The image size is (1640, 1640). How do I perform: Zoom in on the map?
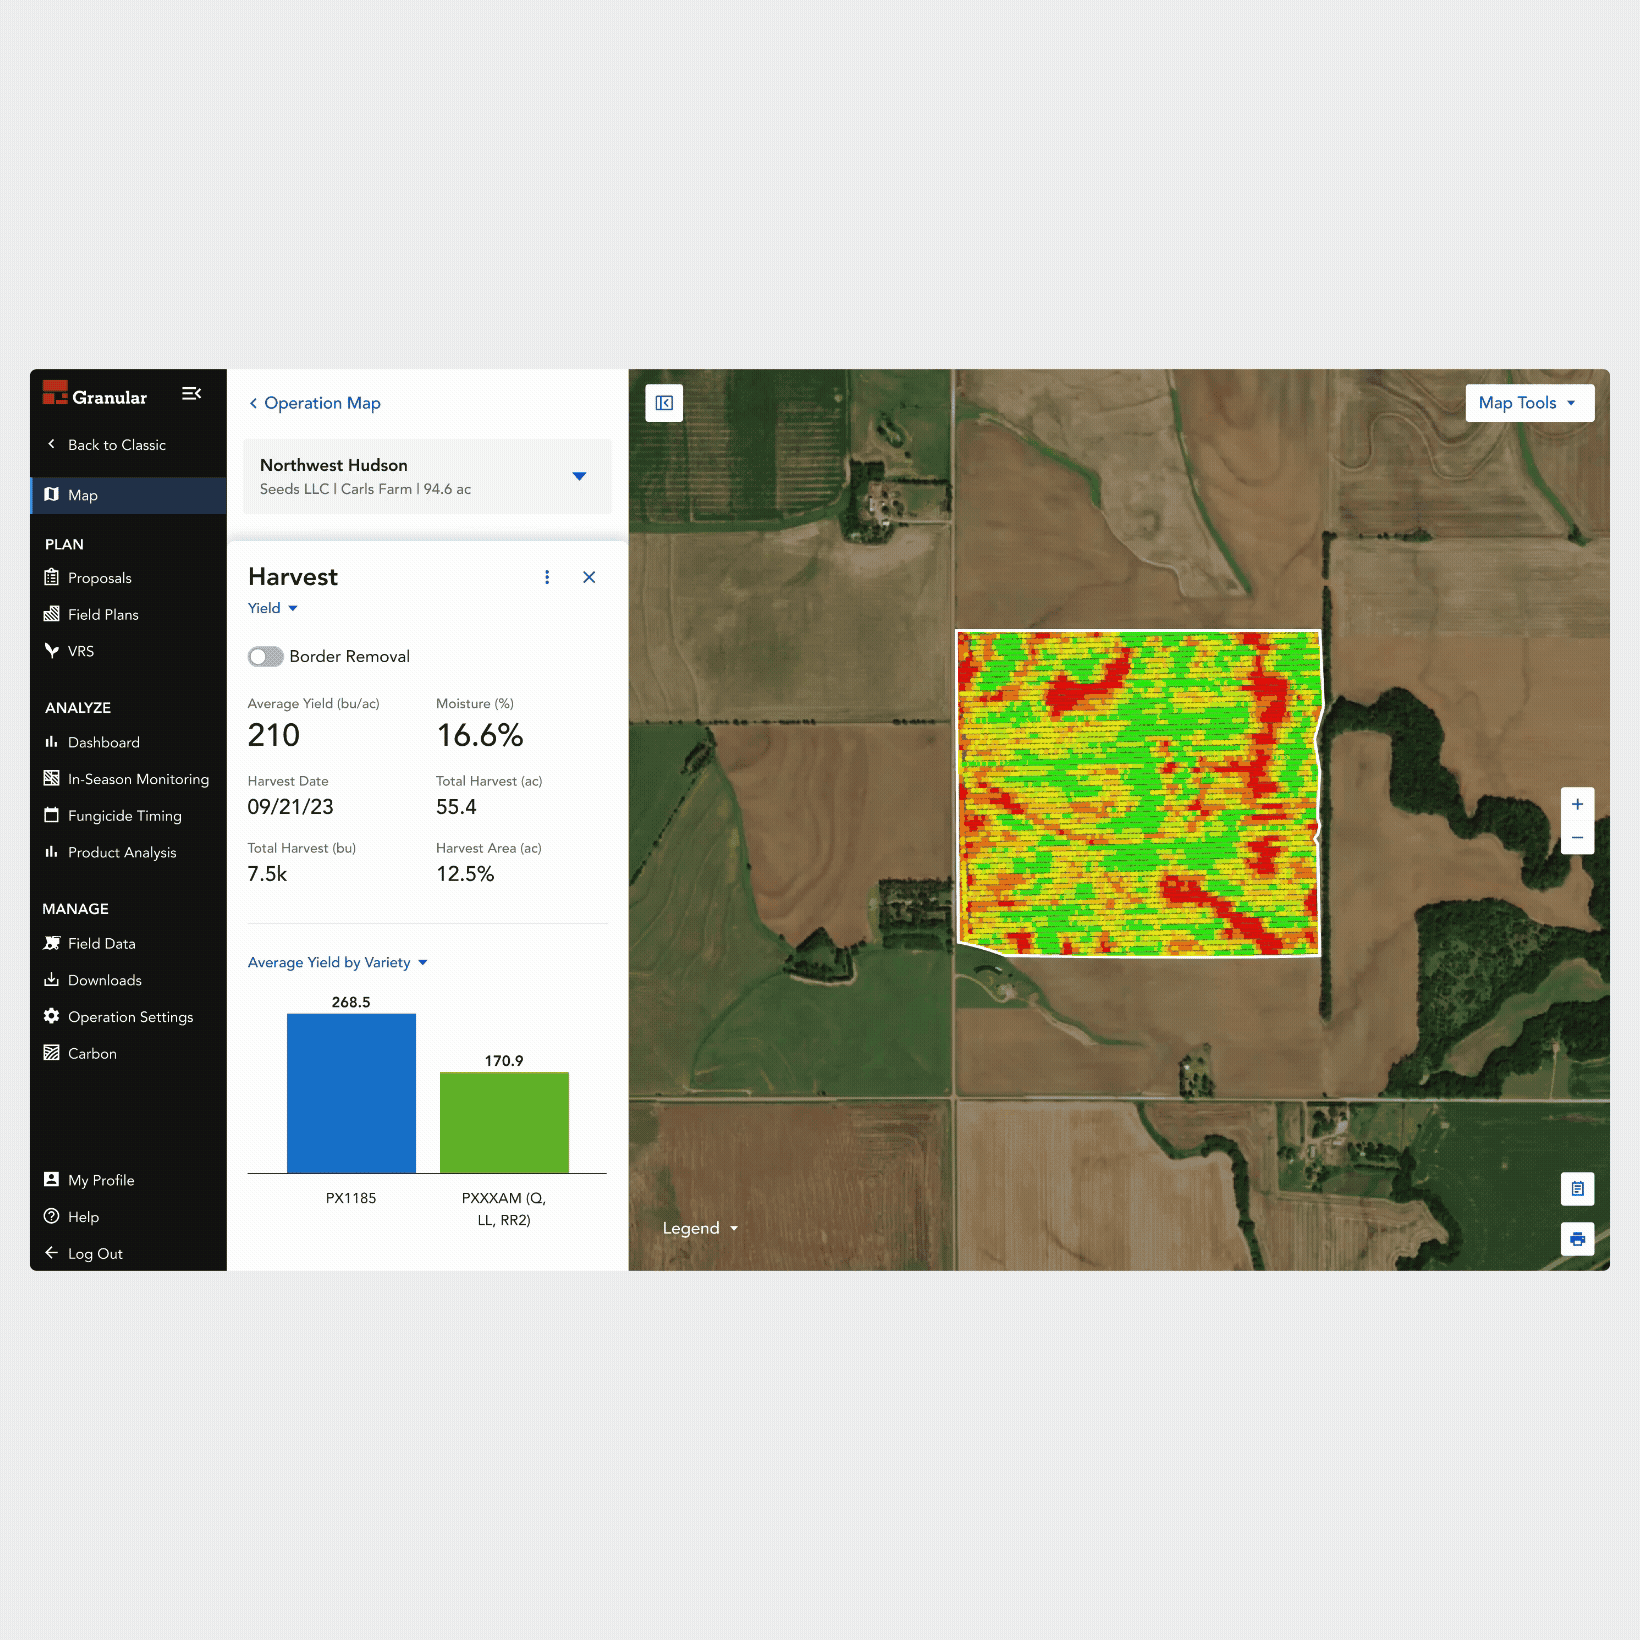coord(1577,804)
